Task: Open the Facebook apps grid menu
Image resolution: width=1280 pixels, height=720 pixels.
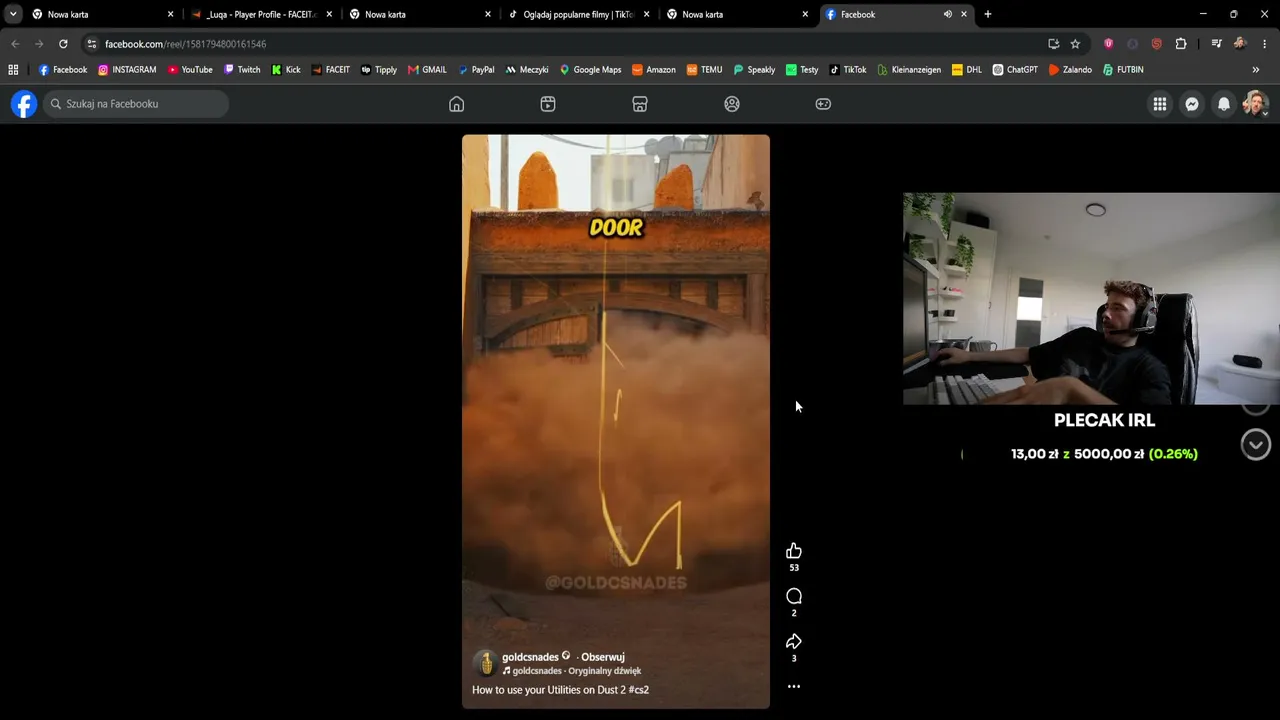Action: [1160, 104]
